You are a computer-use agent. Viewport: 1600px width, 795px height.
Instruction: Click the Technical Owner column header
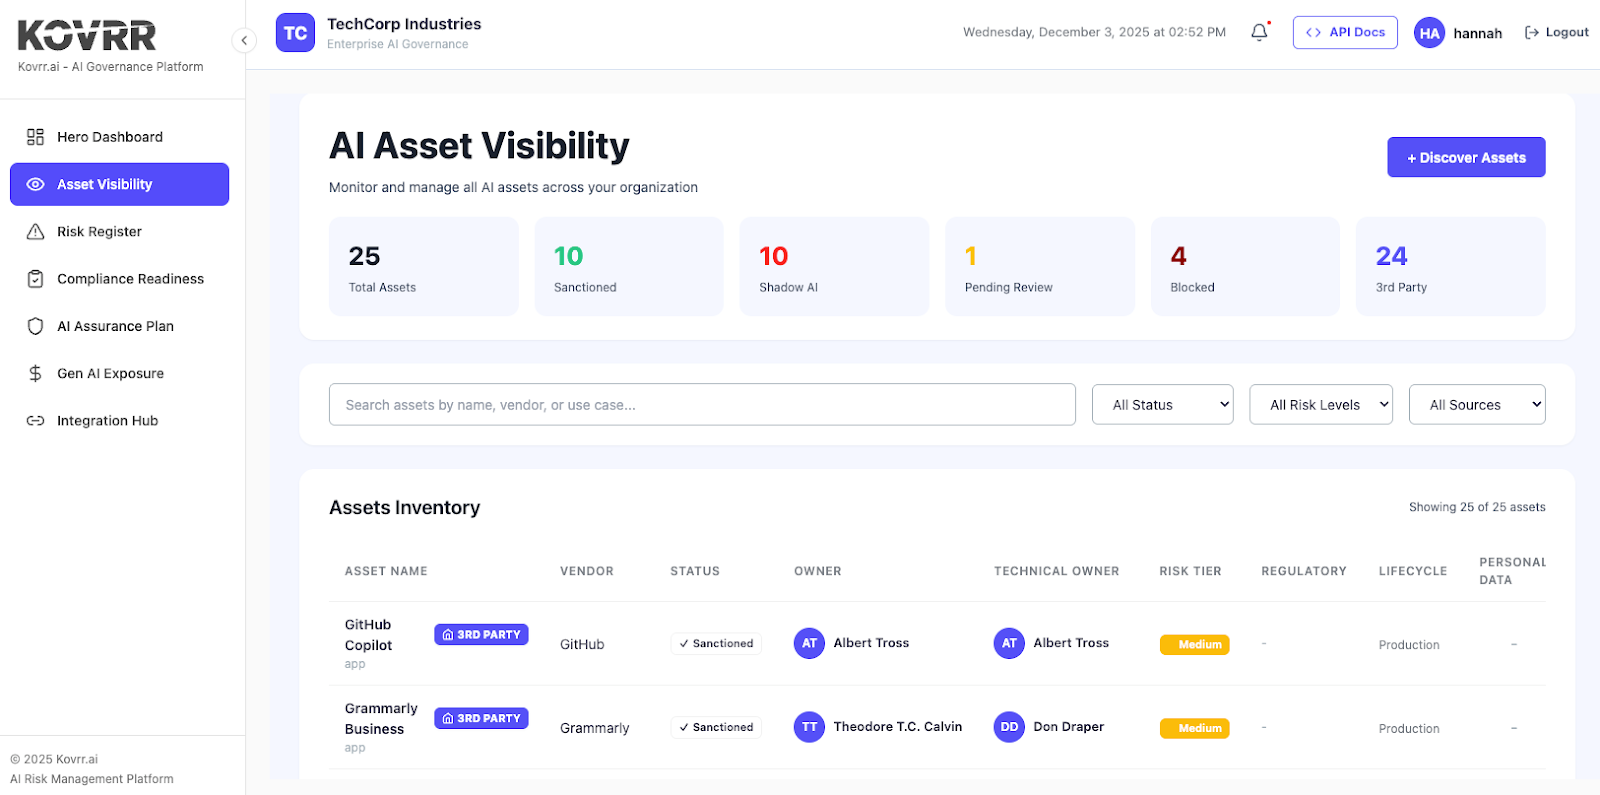(x=1057, y=571)
